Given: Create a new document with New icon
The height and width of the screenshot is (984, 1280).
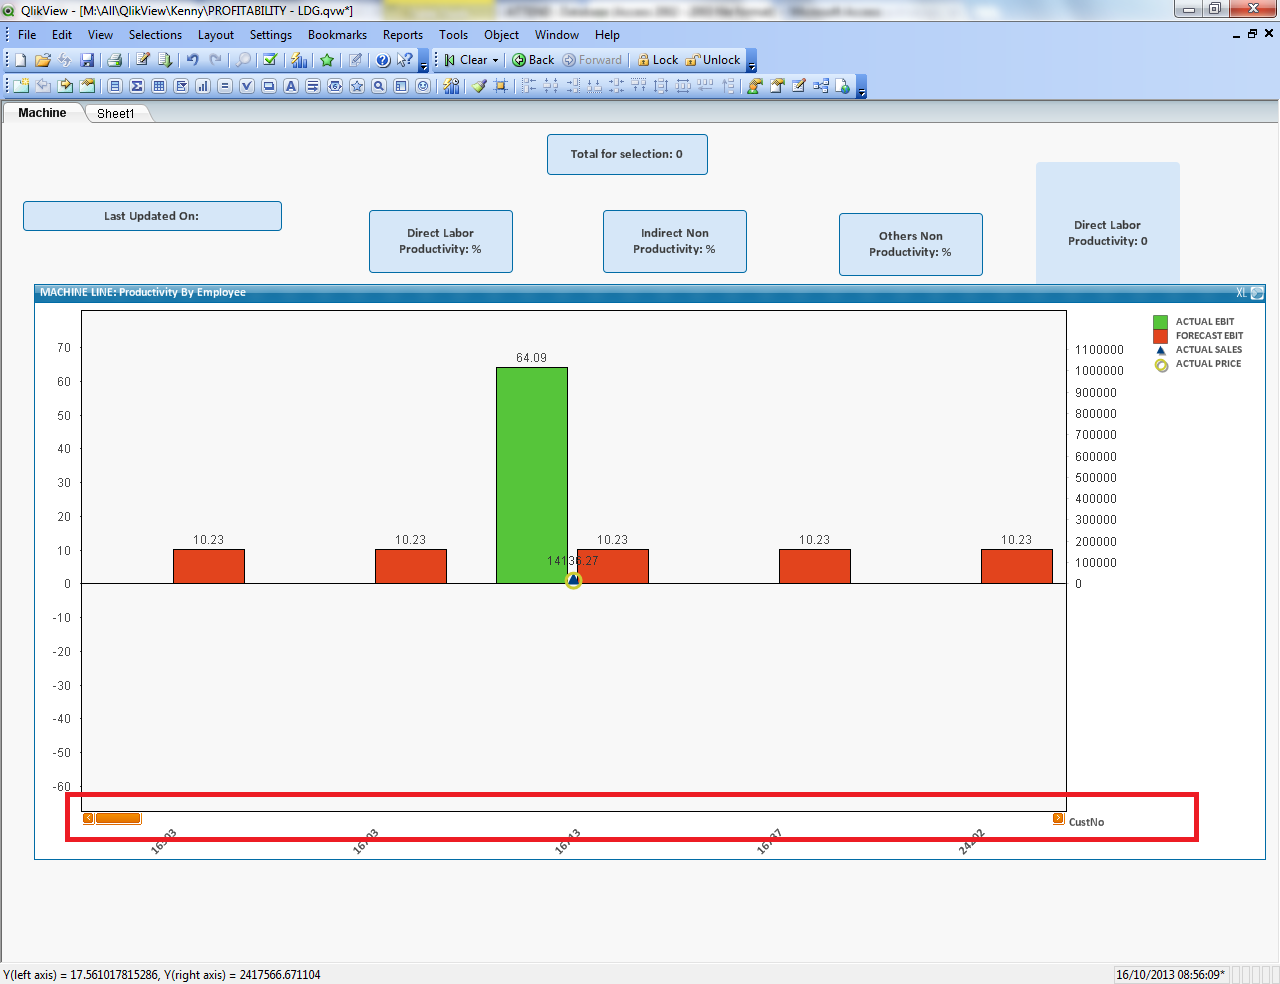Looking at the screenshot, I should pos(20,60).
